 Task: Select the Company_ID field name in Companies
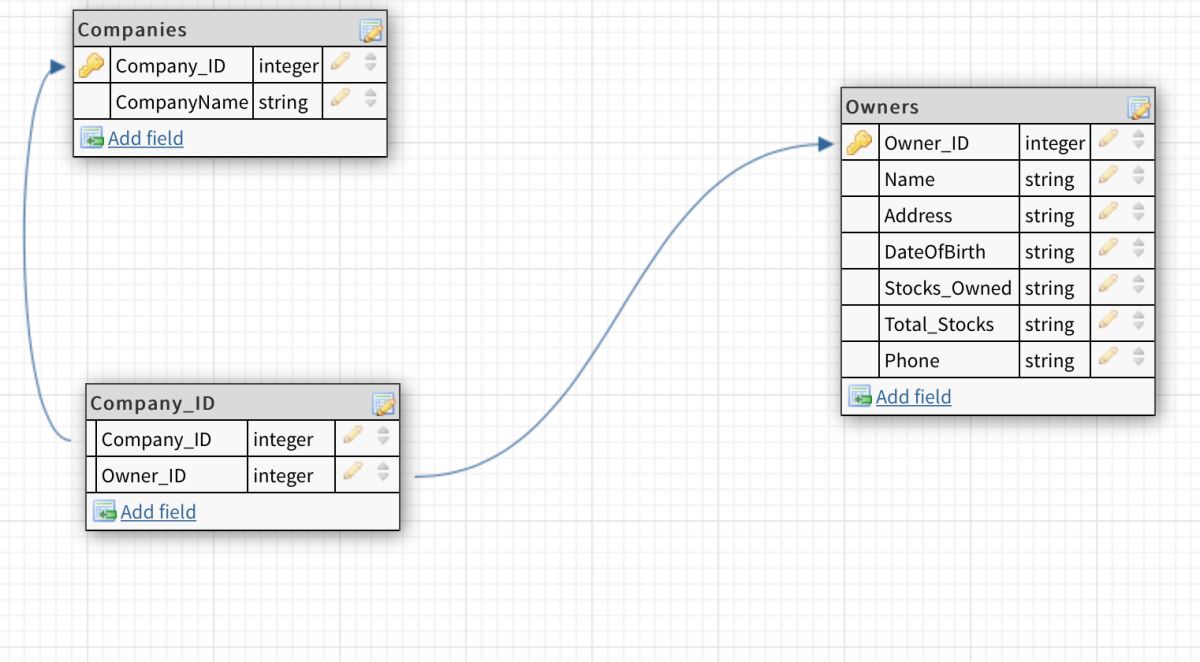(x=171, y=67)
